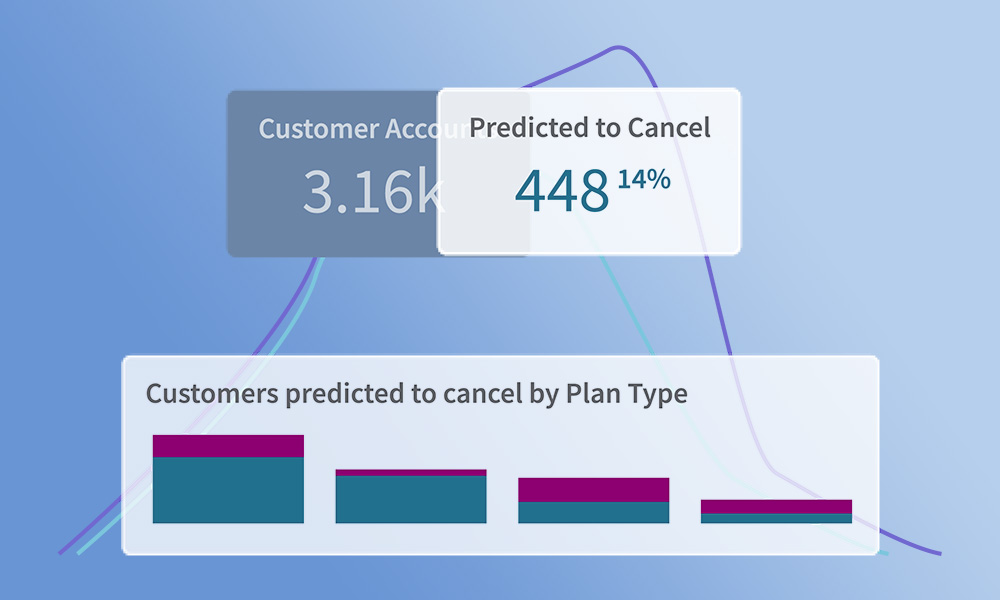This screenshot has width=1000, height=600.
Task: Click the teal bottom of the fourth bar
Action: [776, 518]
